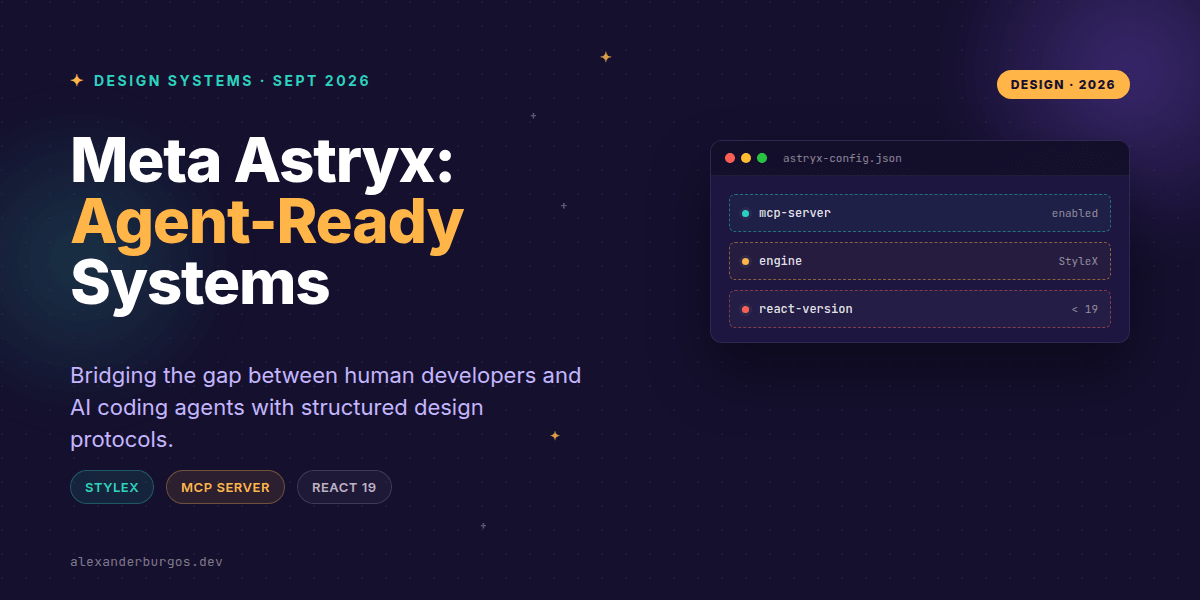The image size is (1200, 600).
Task: Click the orange 'Agent-Ready' heading text
Action: pos(267,222)
